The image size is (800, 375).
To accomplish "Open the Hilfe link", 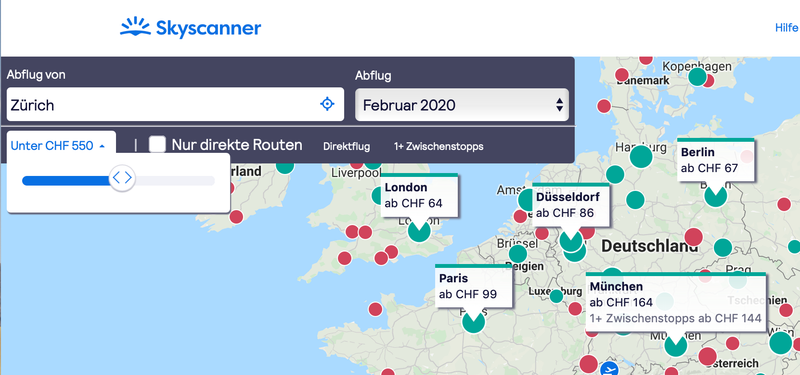I will coord(786,28).
